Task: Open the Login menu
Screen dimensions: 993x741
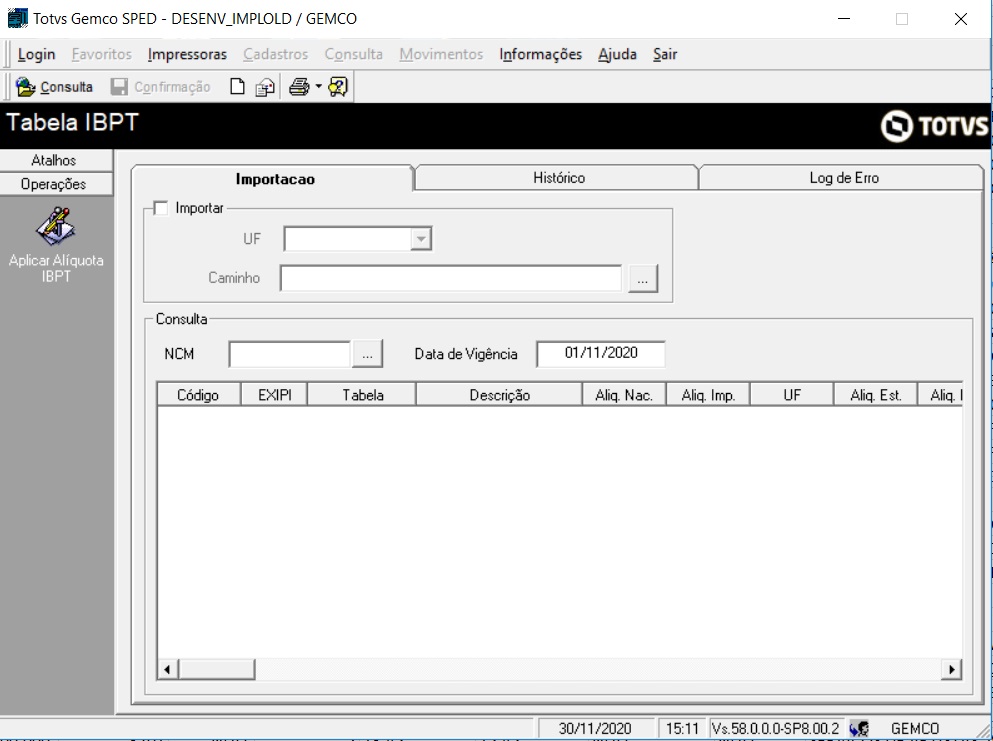Action: [x=36, y=54]
